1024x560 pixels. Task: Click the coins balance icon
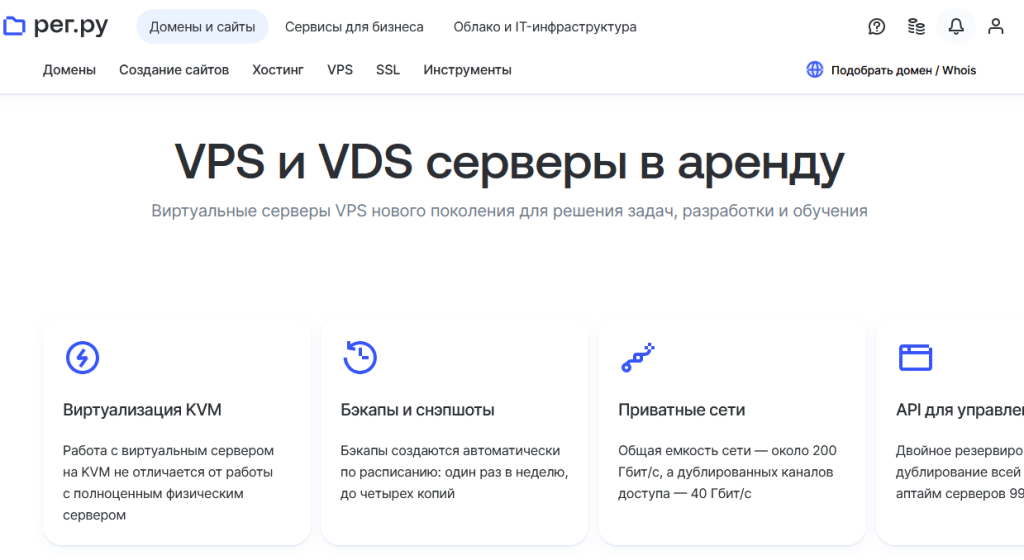(x=916, y=27)
